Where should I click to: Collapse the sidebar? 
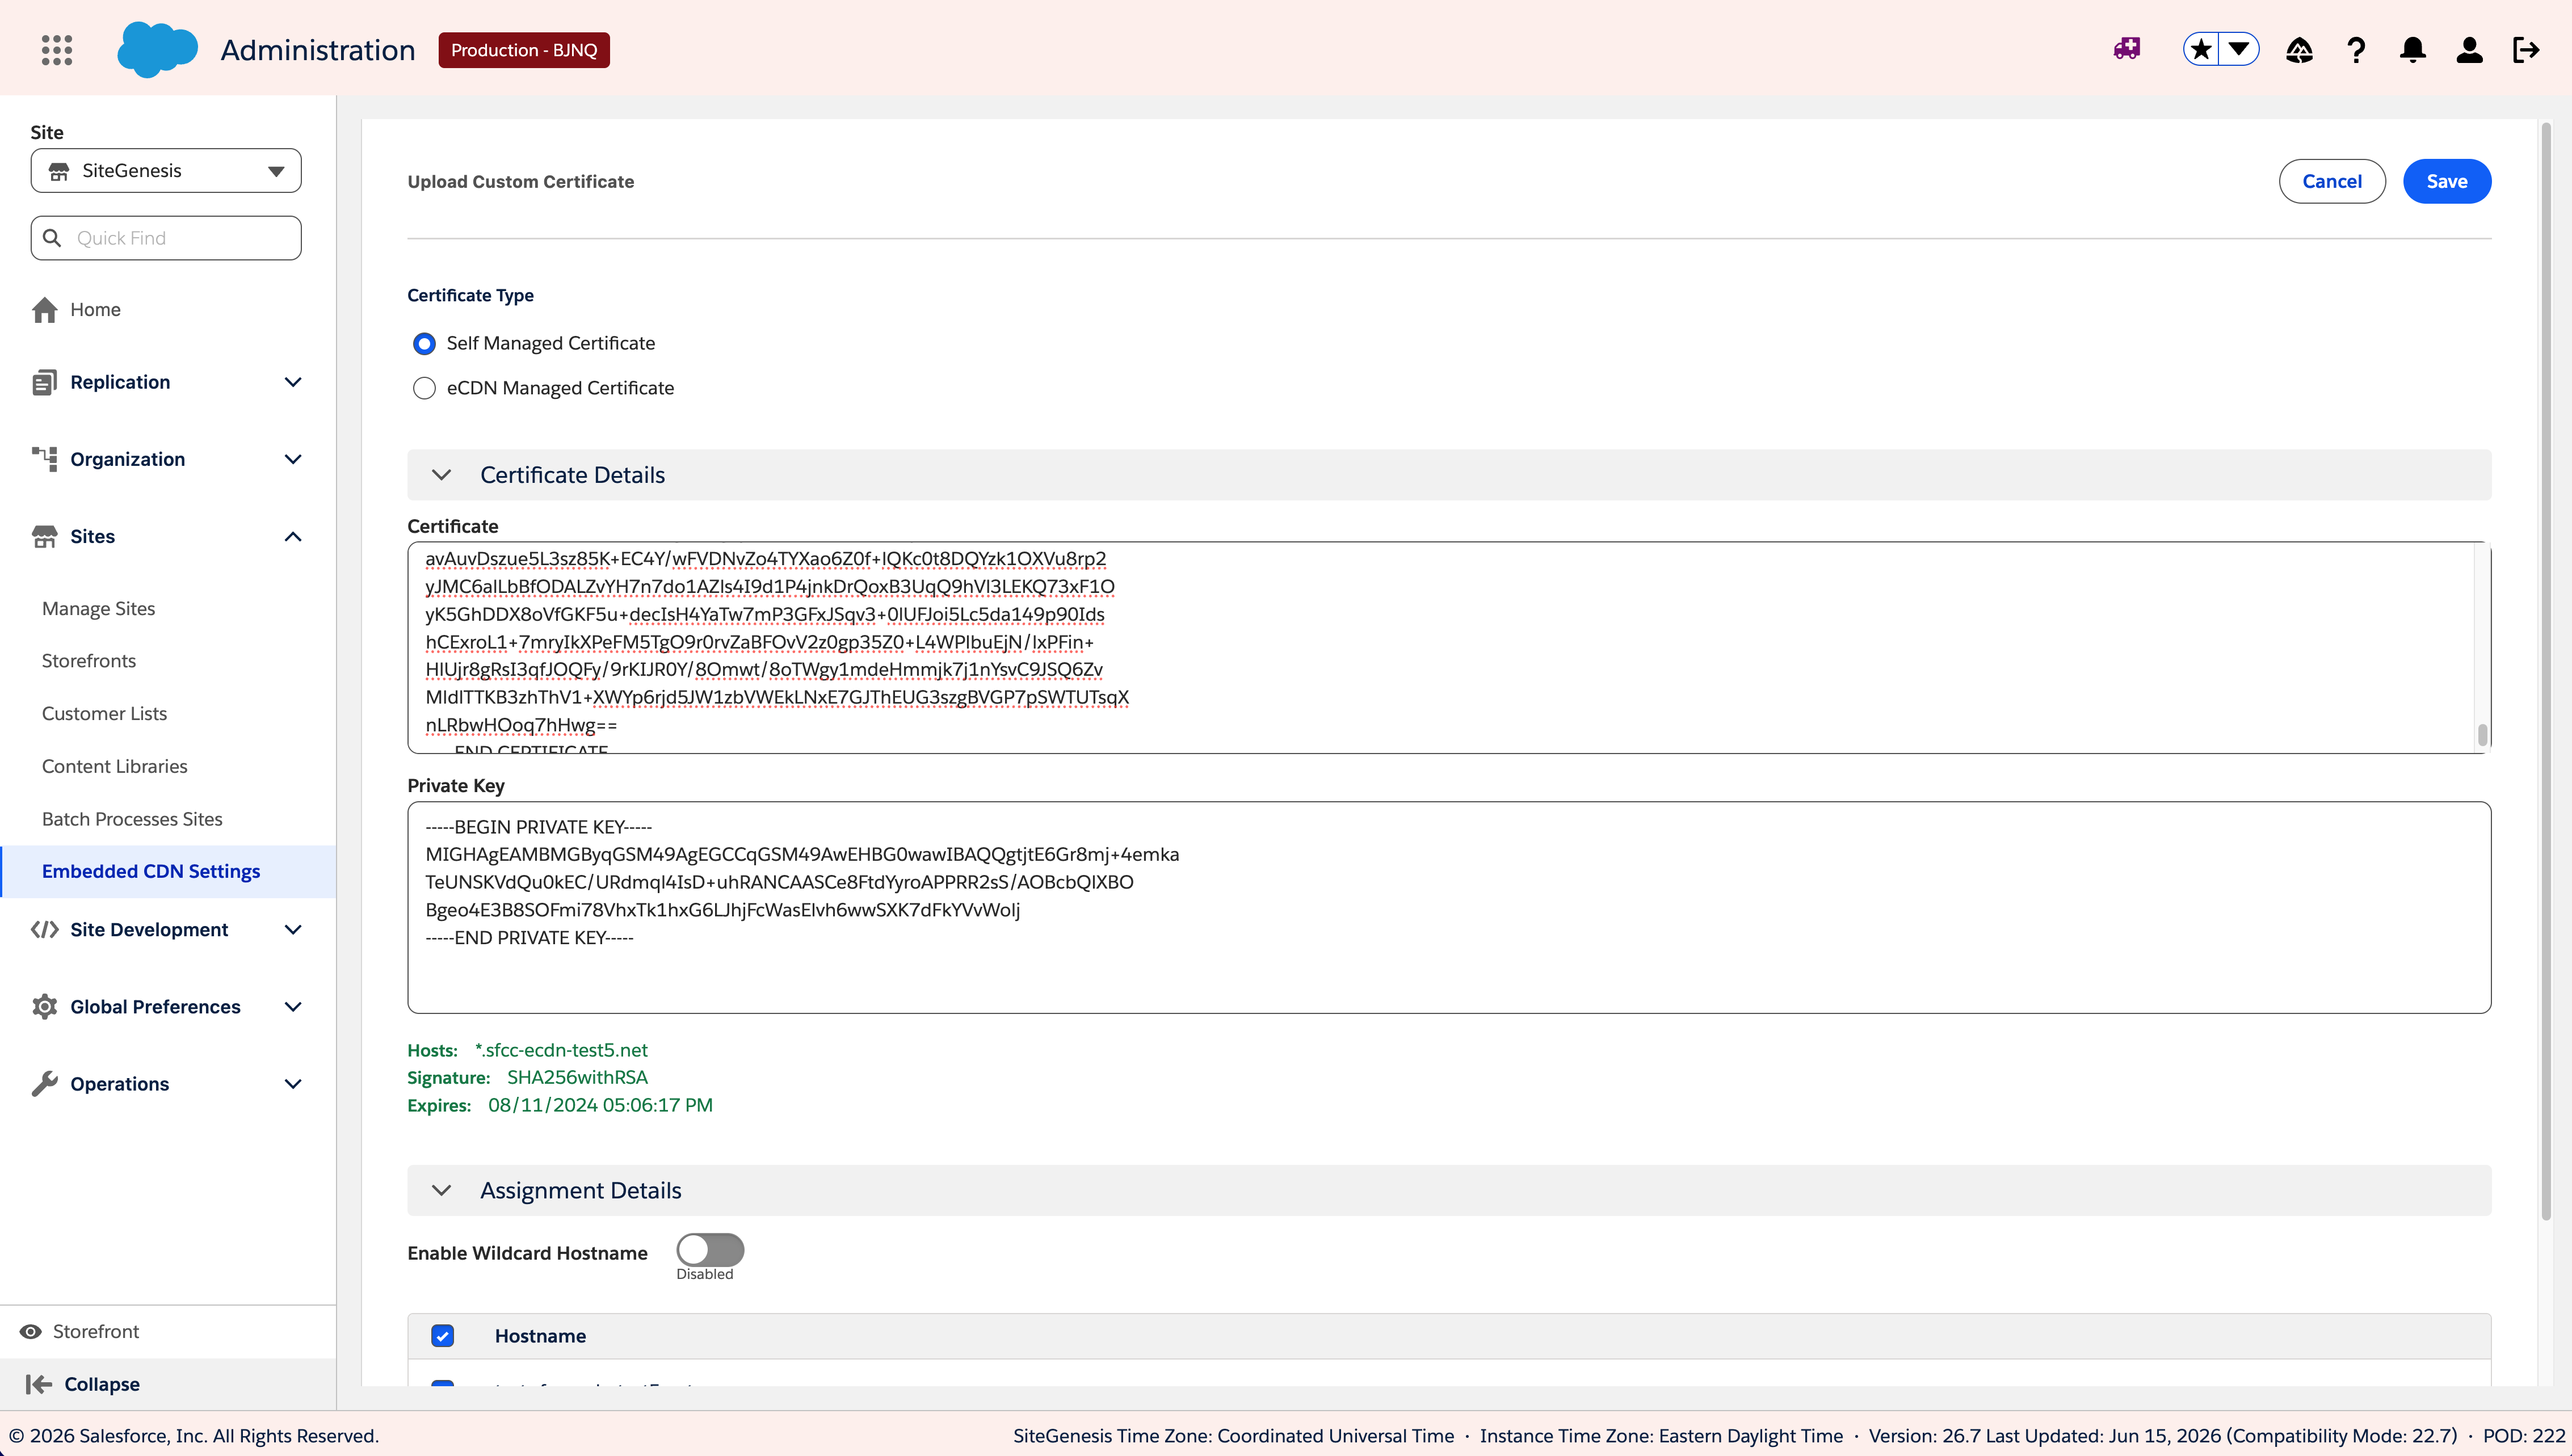[102, 1385]
